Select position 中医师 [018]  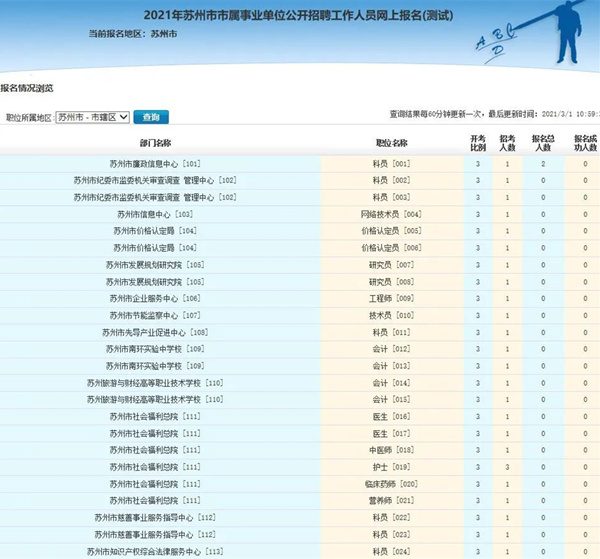tap(391, 450)
